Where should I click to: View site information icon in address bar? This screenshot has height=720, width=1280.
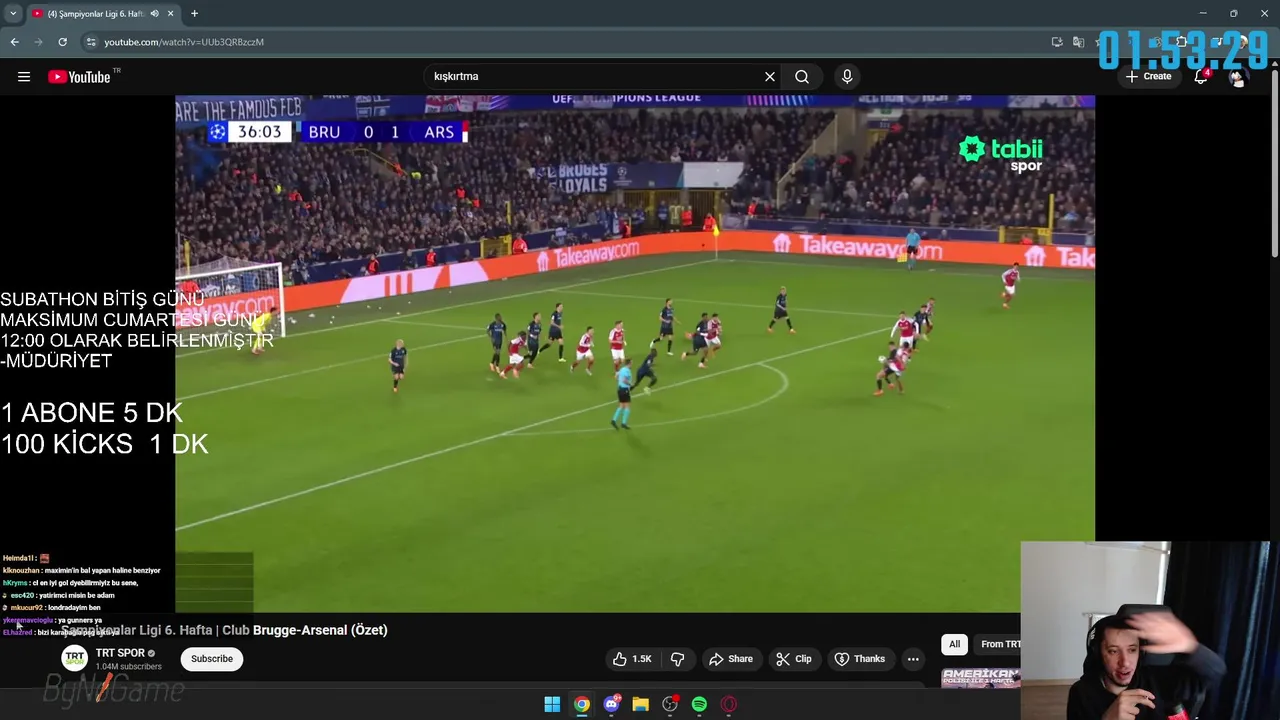91,42
